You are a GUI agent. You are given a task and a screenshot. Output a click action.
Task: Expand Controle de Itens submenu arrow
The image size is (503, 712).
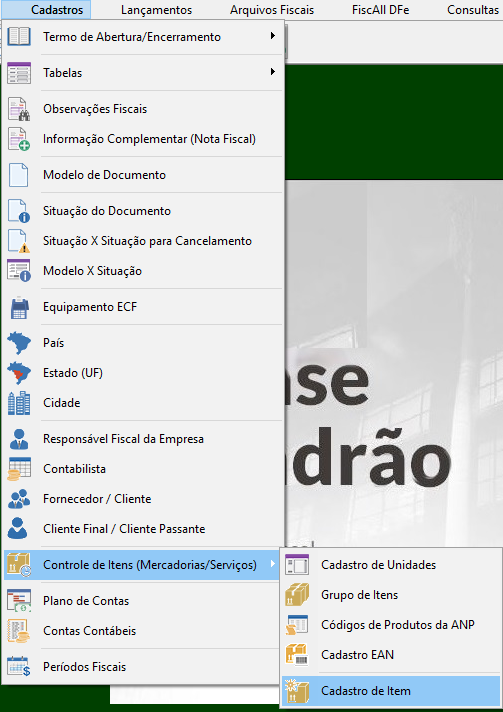pyautogui.click(x=272, y=564)
